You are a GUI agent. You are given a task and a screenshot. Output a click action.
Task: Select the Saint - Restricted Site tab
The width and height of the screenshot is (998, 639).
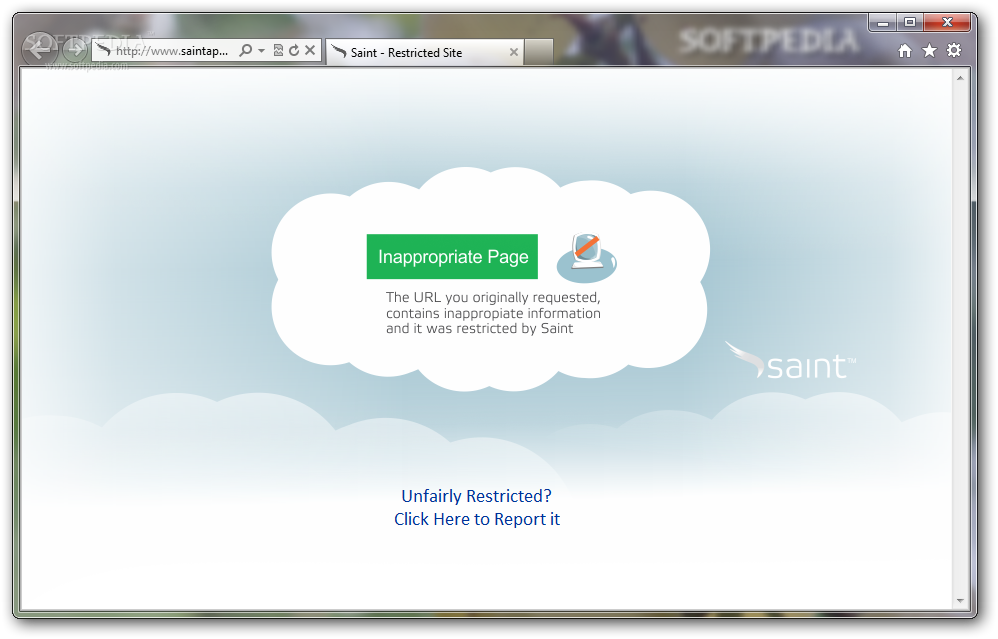(x=425, y=52)
